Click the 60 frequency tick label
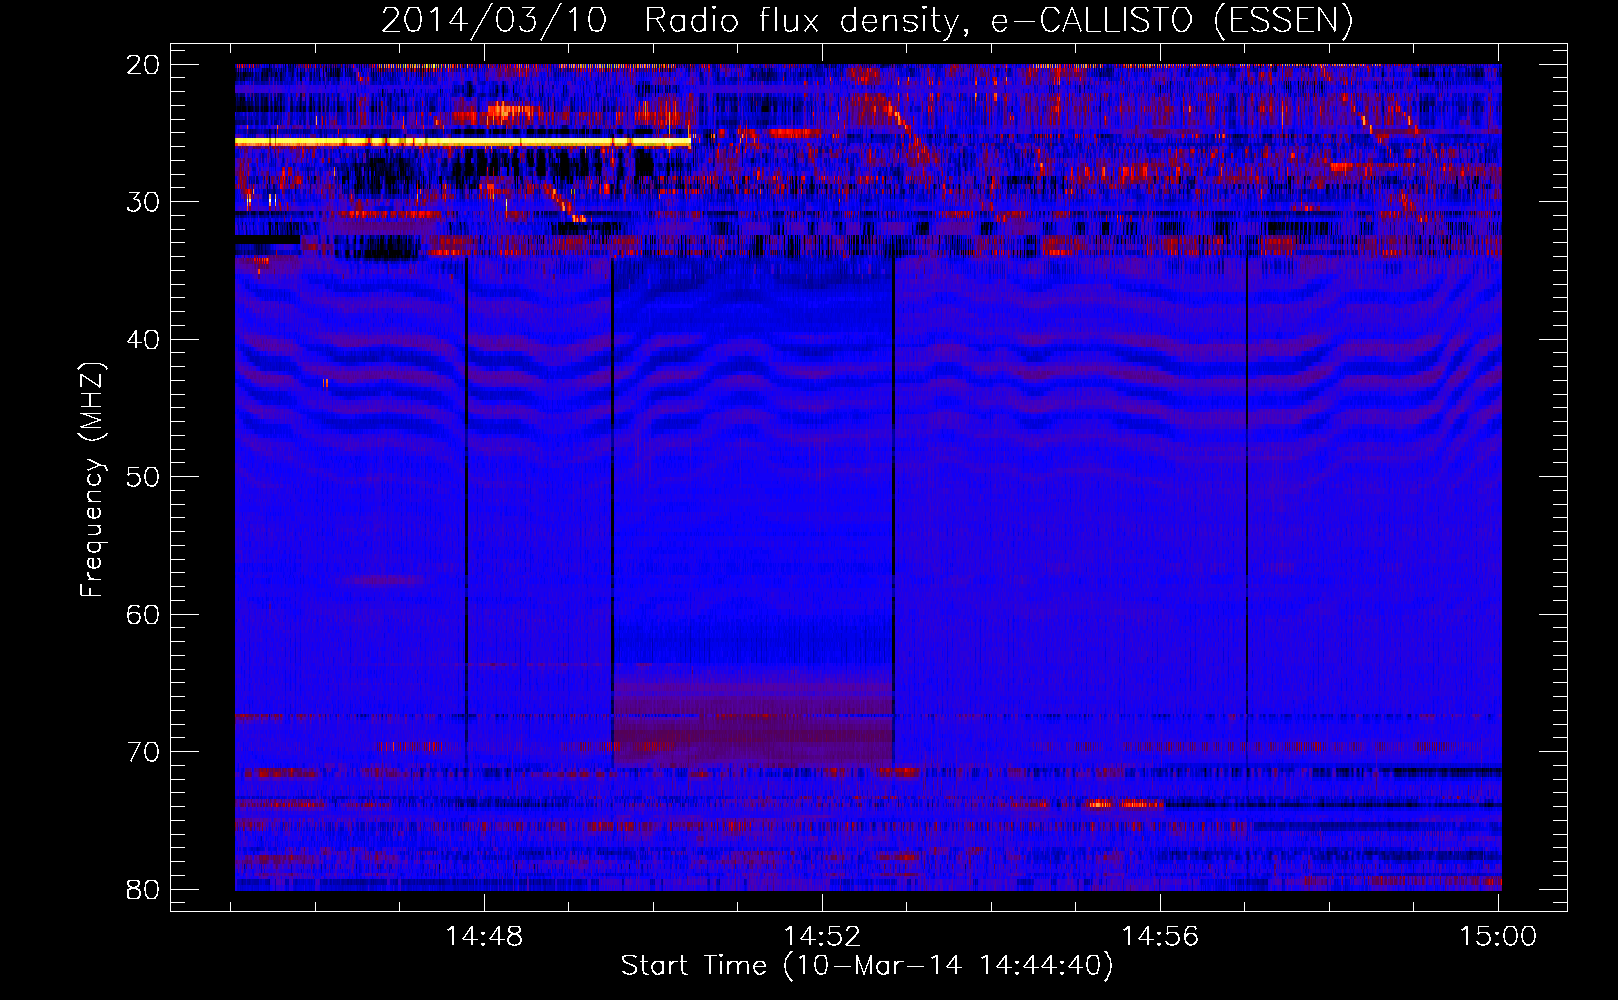 click(143, 615)
